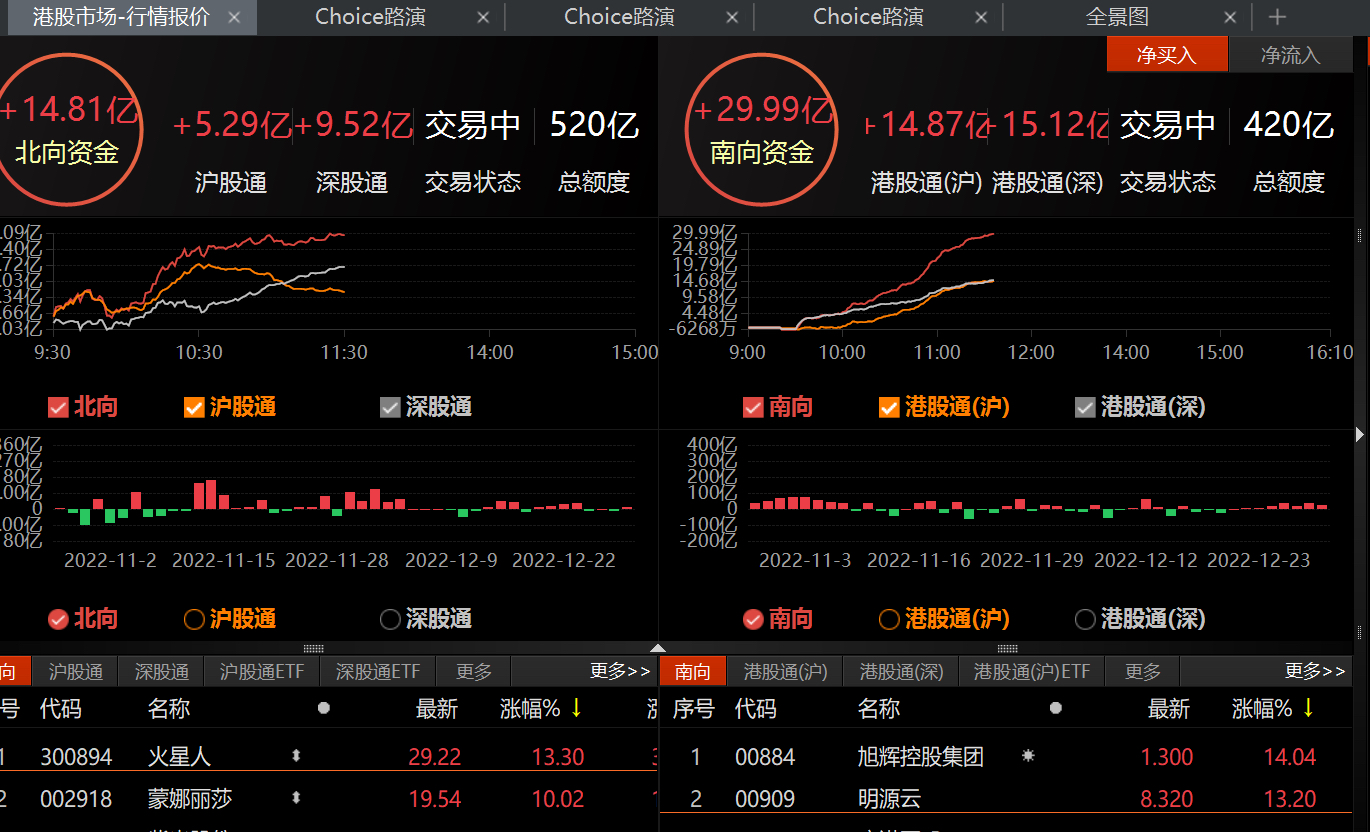Switch to the 全景图 tab
This screenshot has height=832, width=1370.
coord(1117,16)
